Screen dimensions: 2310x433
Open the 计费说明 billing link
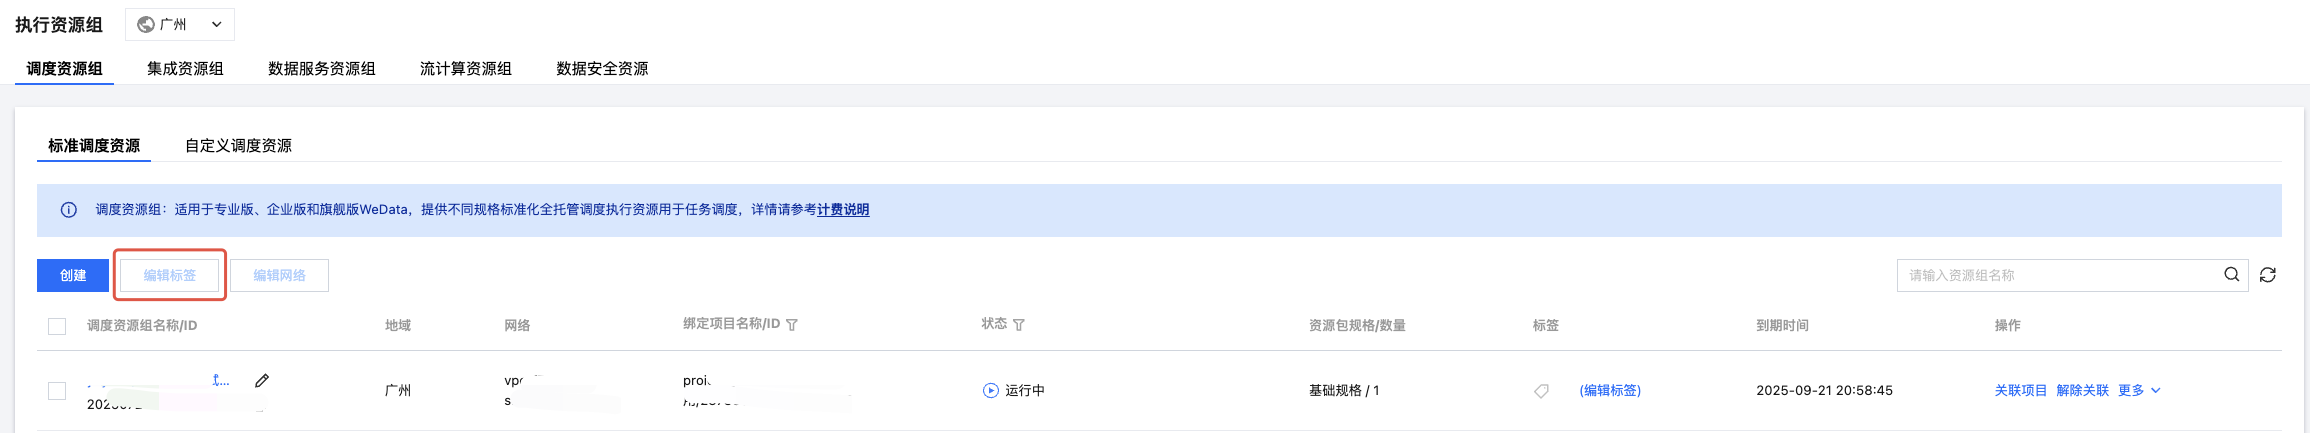click(x=843, y=210)
